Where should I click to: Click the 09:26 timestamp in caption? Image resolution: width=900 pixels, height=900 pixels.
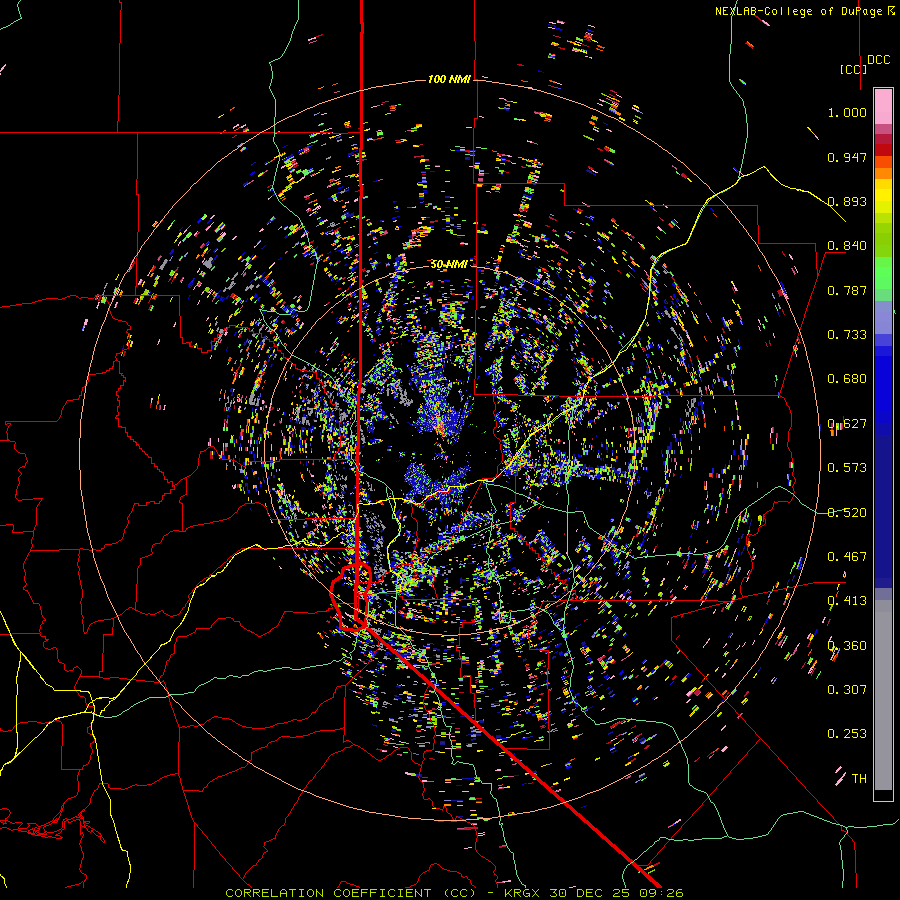[x=660, y=893]
